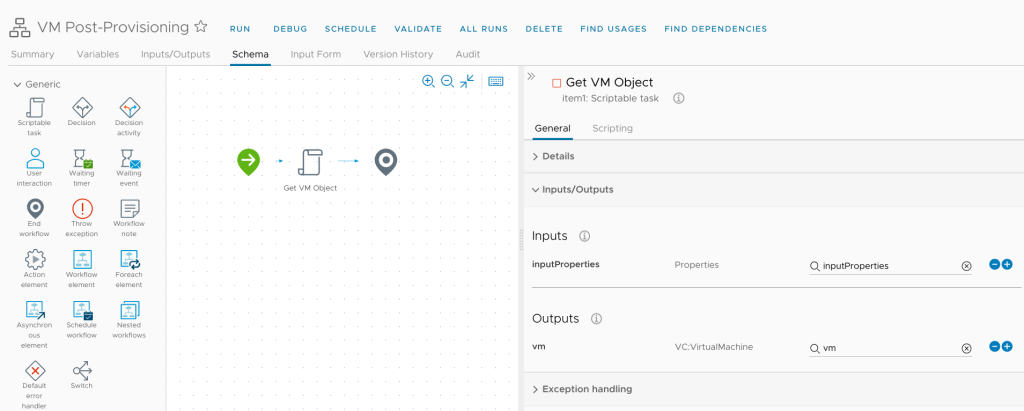Click the RUN button
This screenshot has height=411, width=1024.
pyautogui.click(x=240, y=29)
